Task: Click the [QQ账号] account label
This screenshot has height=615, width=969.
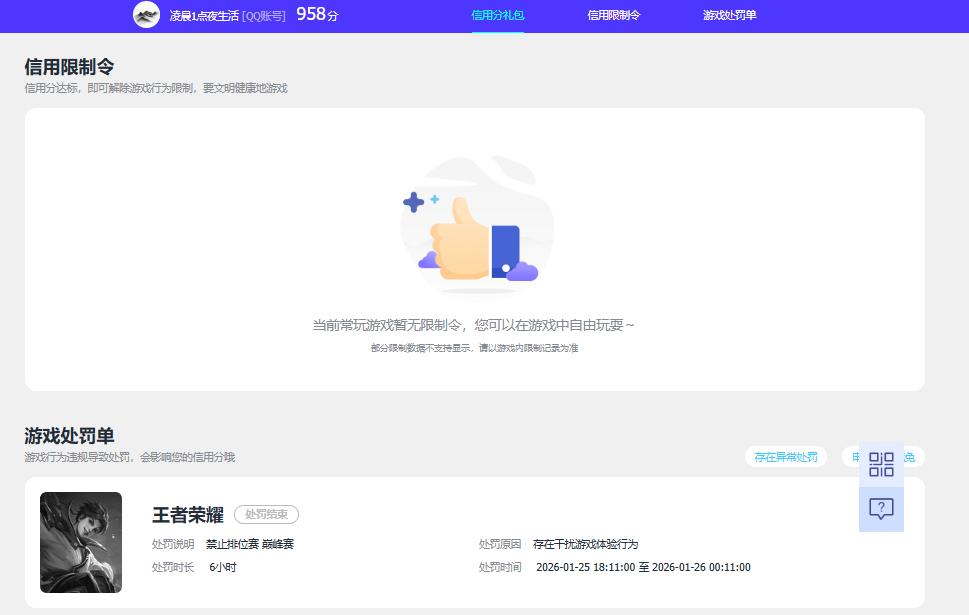Action: pyautogui.click(x=264, y=16)
